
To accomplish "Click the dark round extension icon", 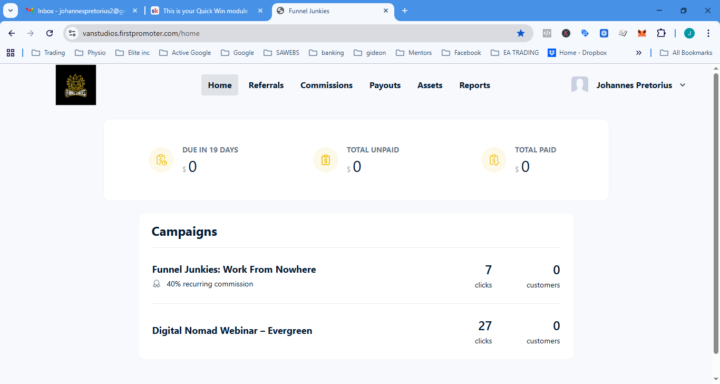I will [566, 33].
